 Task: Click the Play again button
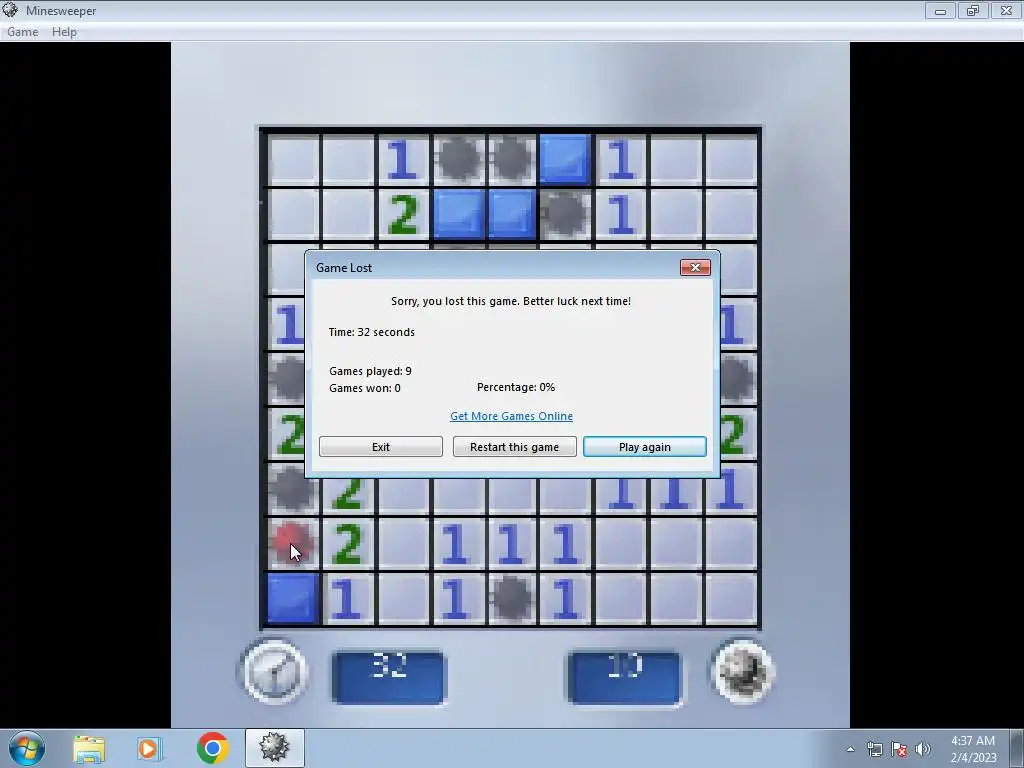click(x=645, y=447)
